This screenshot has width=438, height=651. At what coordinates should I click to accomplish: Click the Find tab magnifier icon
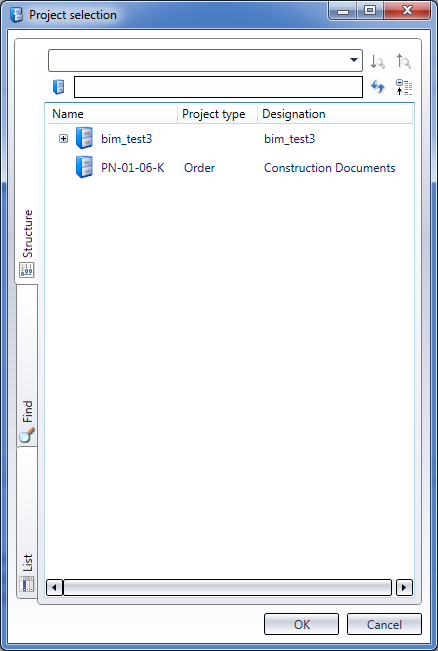(27, 435)
